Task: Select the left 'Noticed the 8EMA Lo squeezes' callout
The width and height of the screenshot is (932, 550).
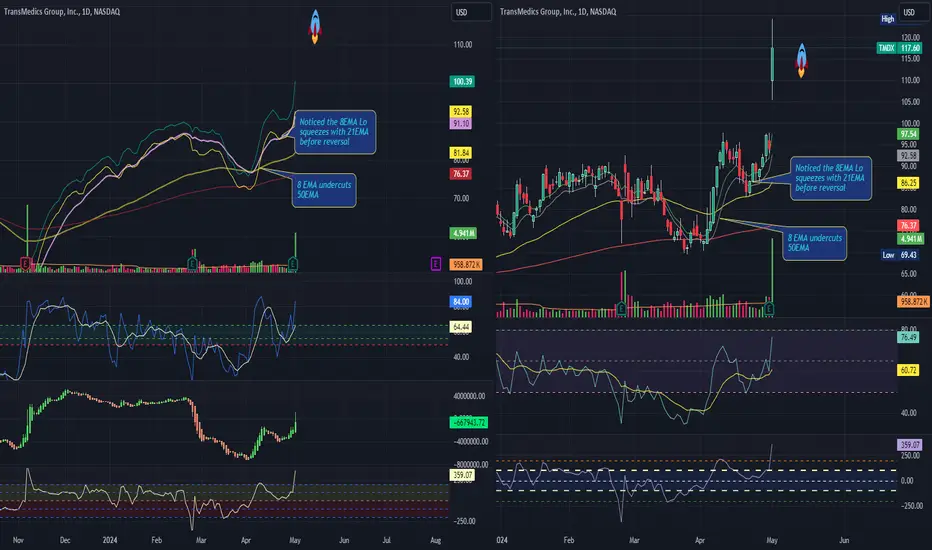Action: pyautogui.click(x=335, y=132)
